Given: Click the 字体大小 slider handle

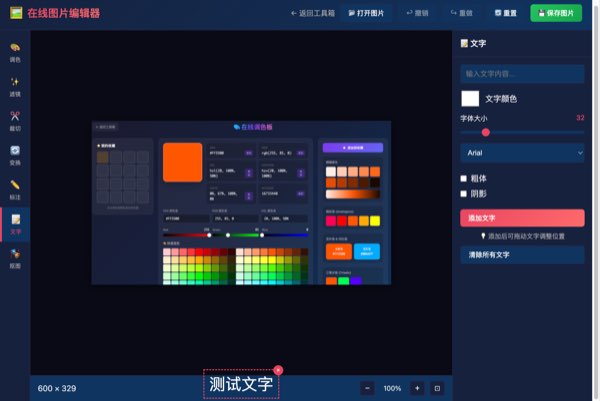Looking at the screenshot, I should pyautogui.click(x=486, y=132).
